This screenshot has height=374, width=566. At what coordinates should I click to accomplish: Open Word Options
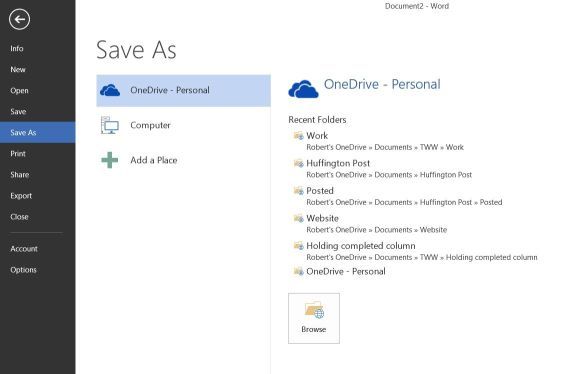(x=23, y=270)
